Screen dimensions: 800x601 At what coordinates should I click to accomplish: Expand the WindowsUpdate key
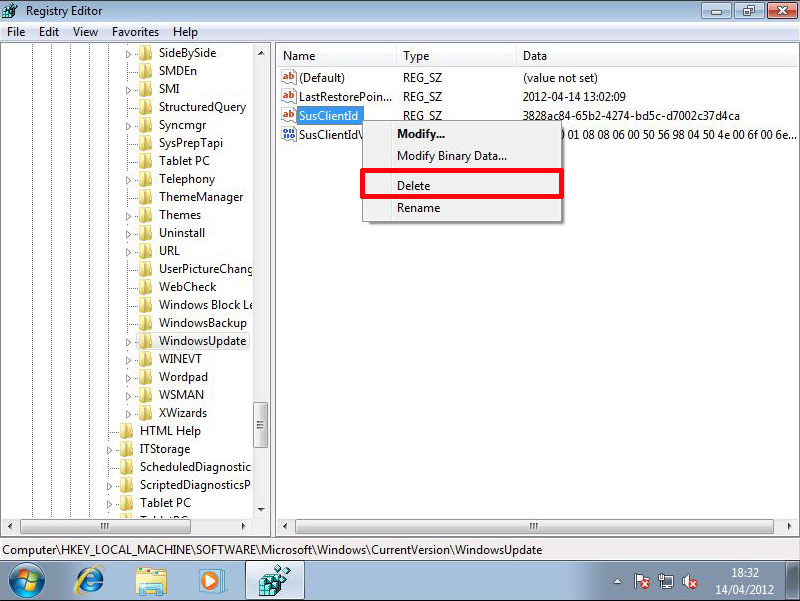tap(128, 342)
